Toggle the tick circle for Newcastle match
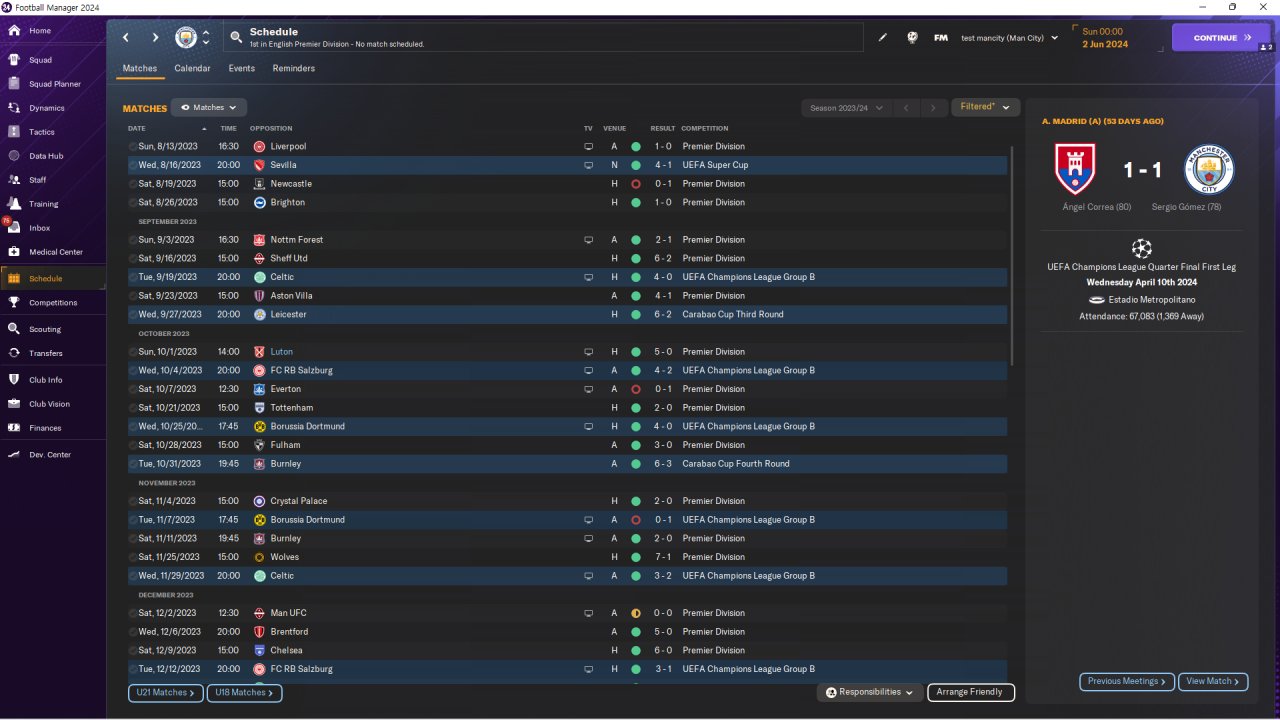Image resolution: width=1280 pixels, height=720 pixels. (x=133, y=184)
